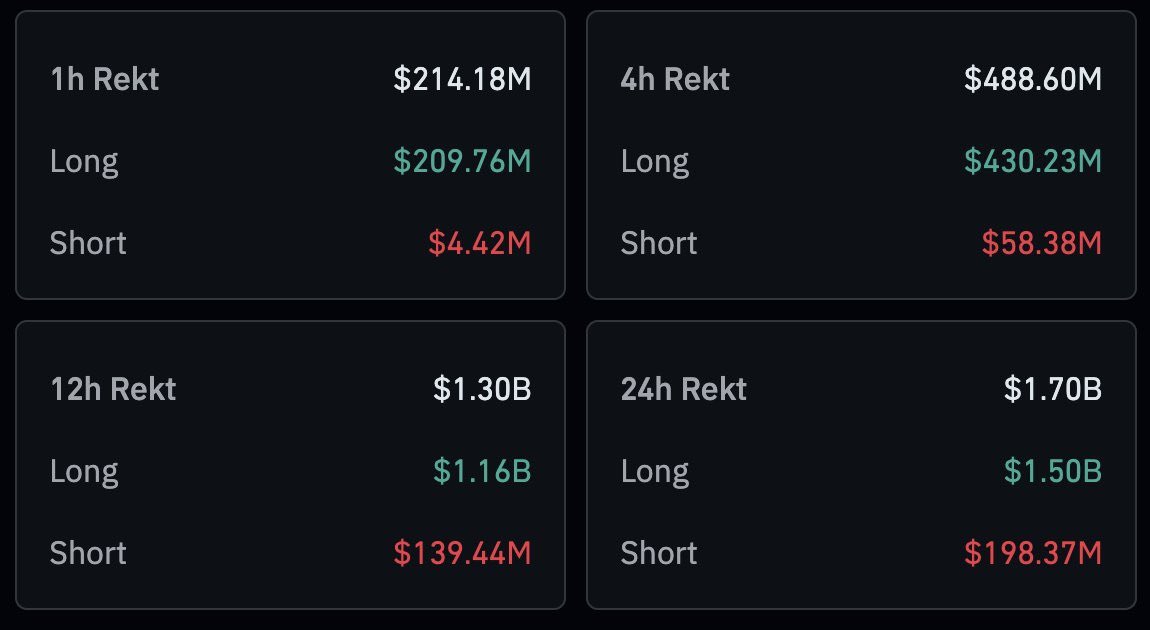Click the Long label in 24h card
The height and width of the screenshot is (630, 1150).
(655, 471)
